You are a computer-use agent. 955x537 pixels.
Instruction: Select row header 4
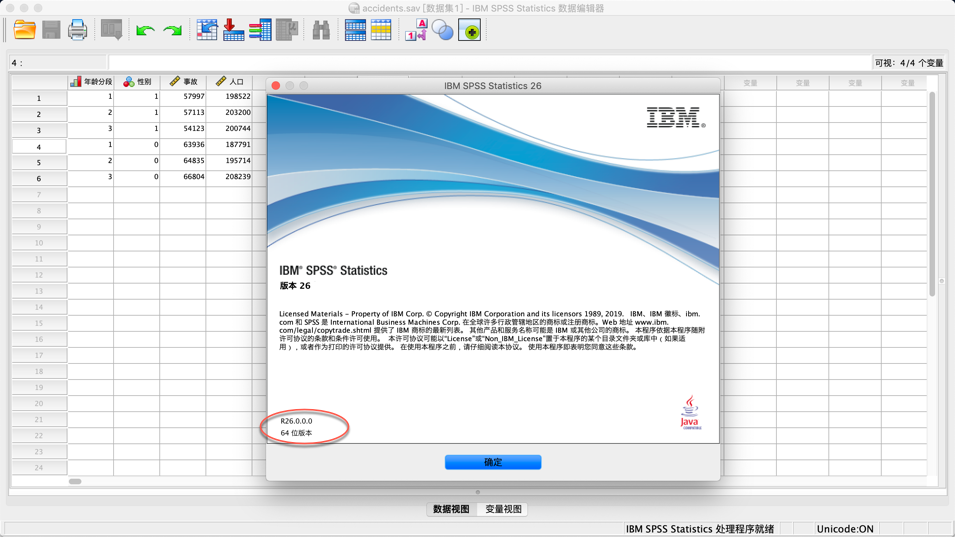tap(39, 147)
